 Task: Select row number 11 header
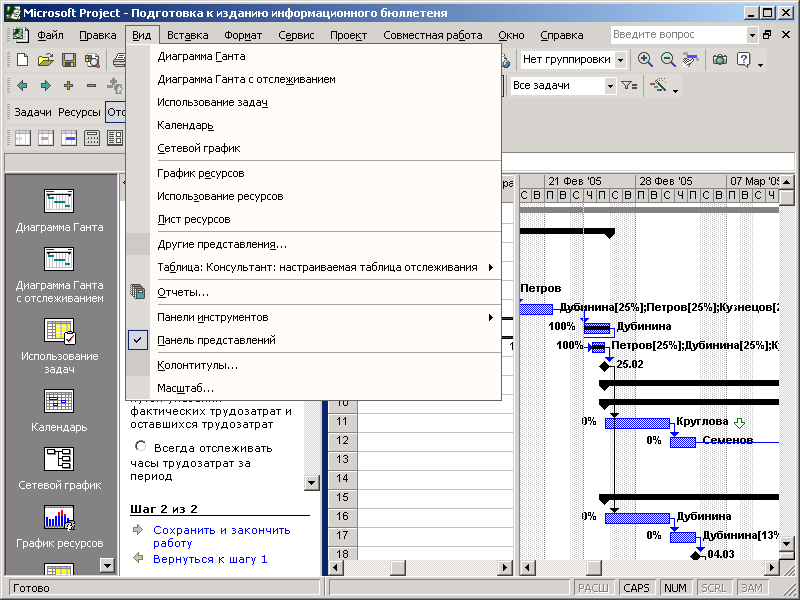(342, 421)
